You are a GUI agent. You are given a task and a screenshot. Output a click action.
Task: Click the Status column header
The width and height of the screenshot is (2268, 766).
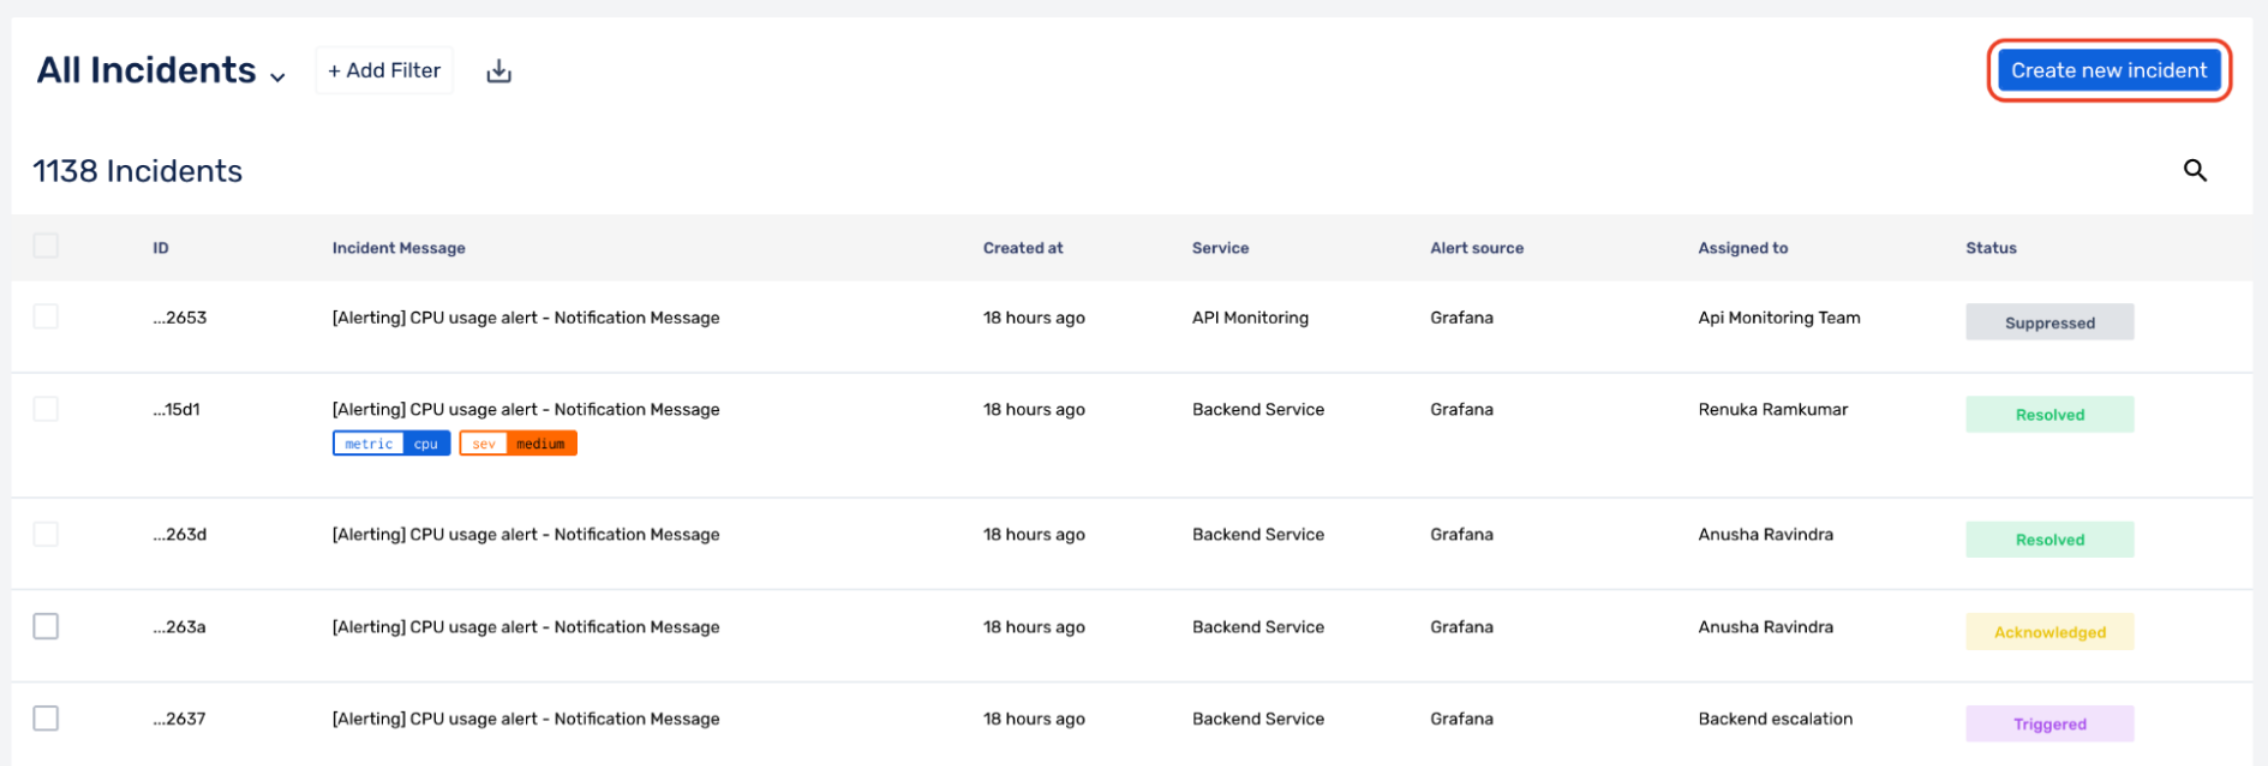point(1991,248)
